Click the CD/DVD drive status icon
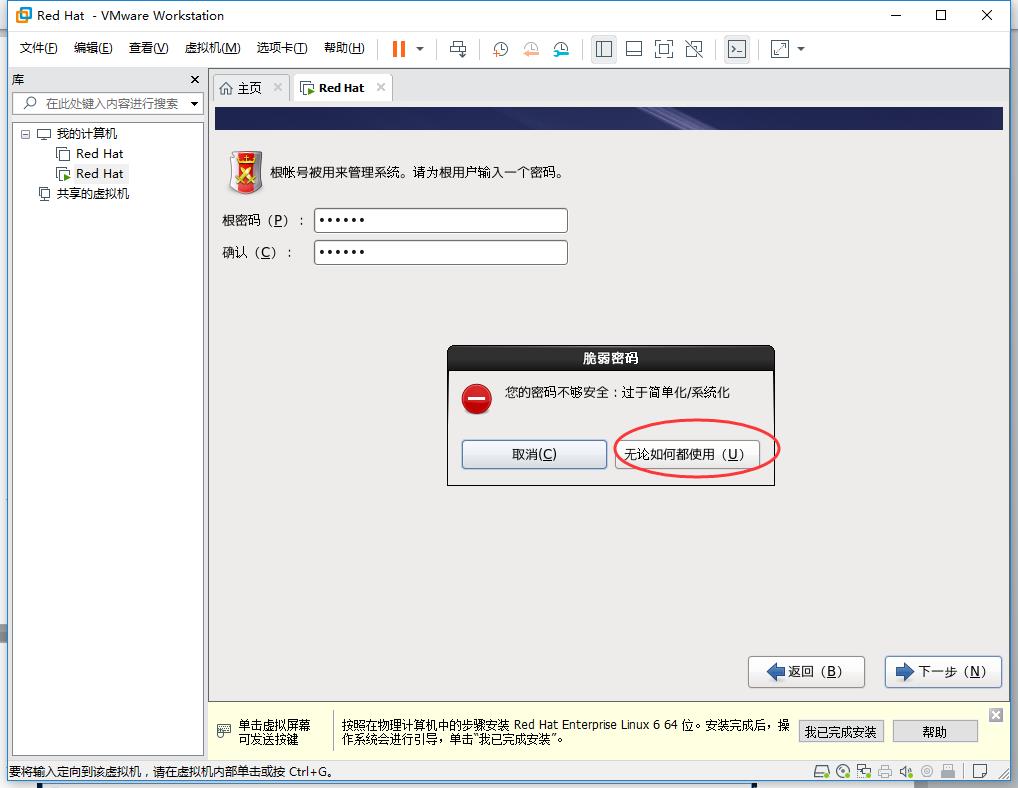 843,771
